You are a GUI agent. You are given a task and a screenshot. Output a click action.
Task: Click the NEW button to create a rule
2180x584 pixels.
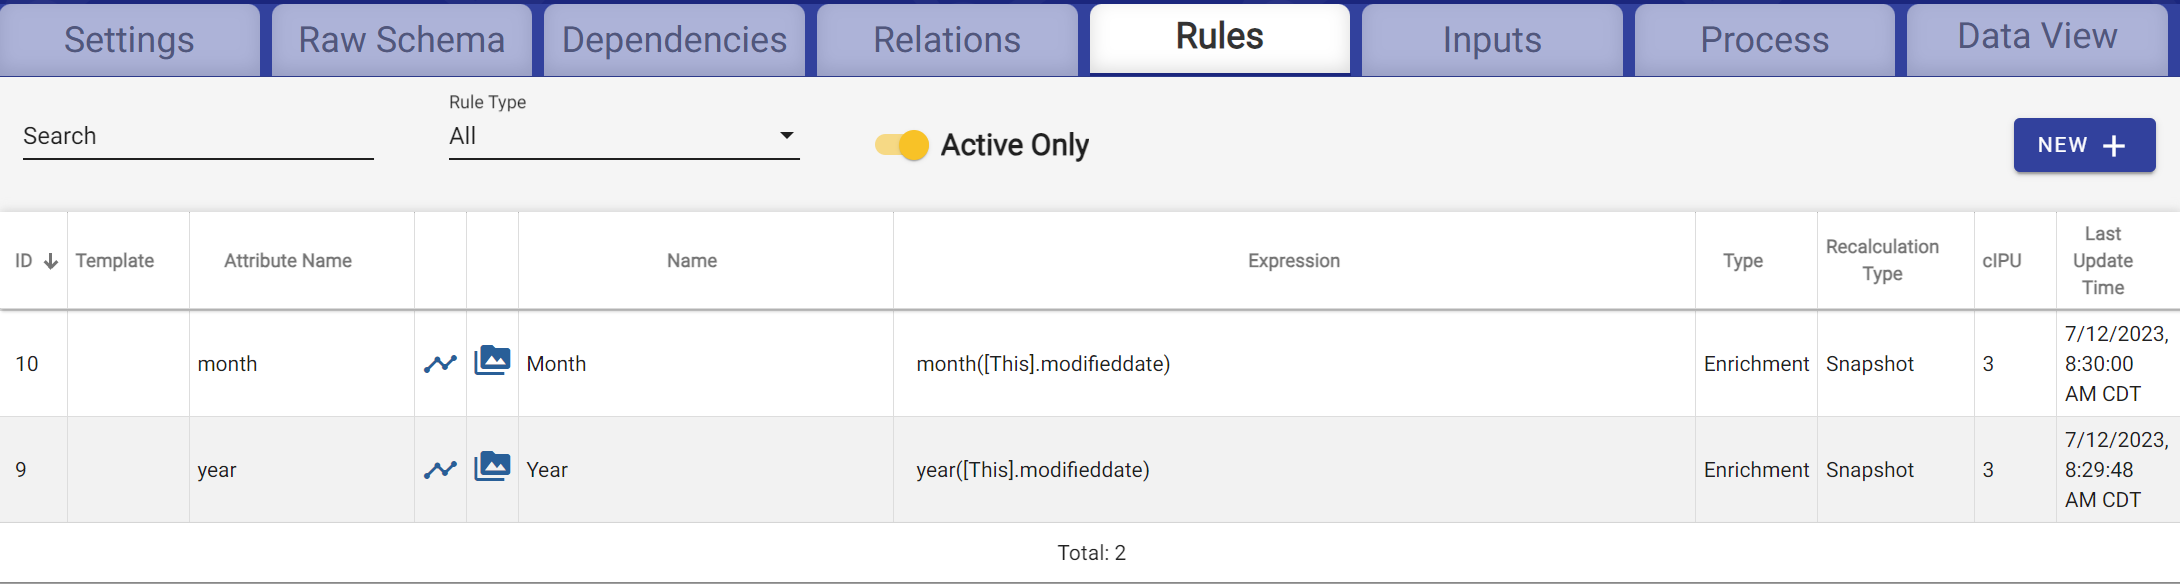2084,145
